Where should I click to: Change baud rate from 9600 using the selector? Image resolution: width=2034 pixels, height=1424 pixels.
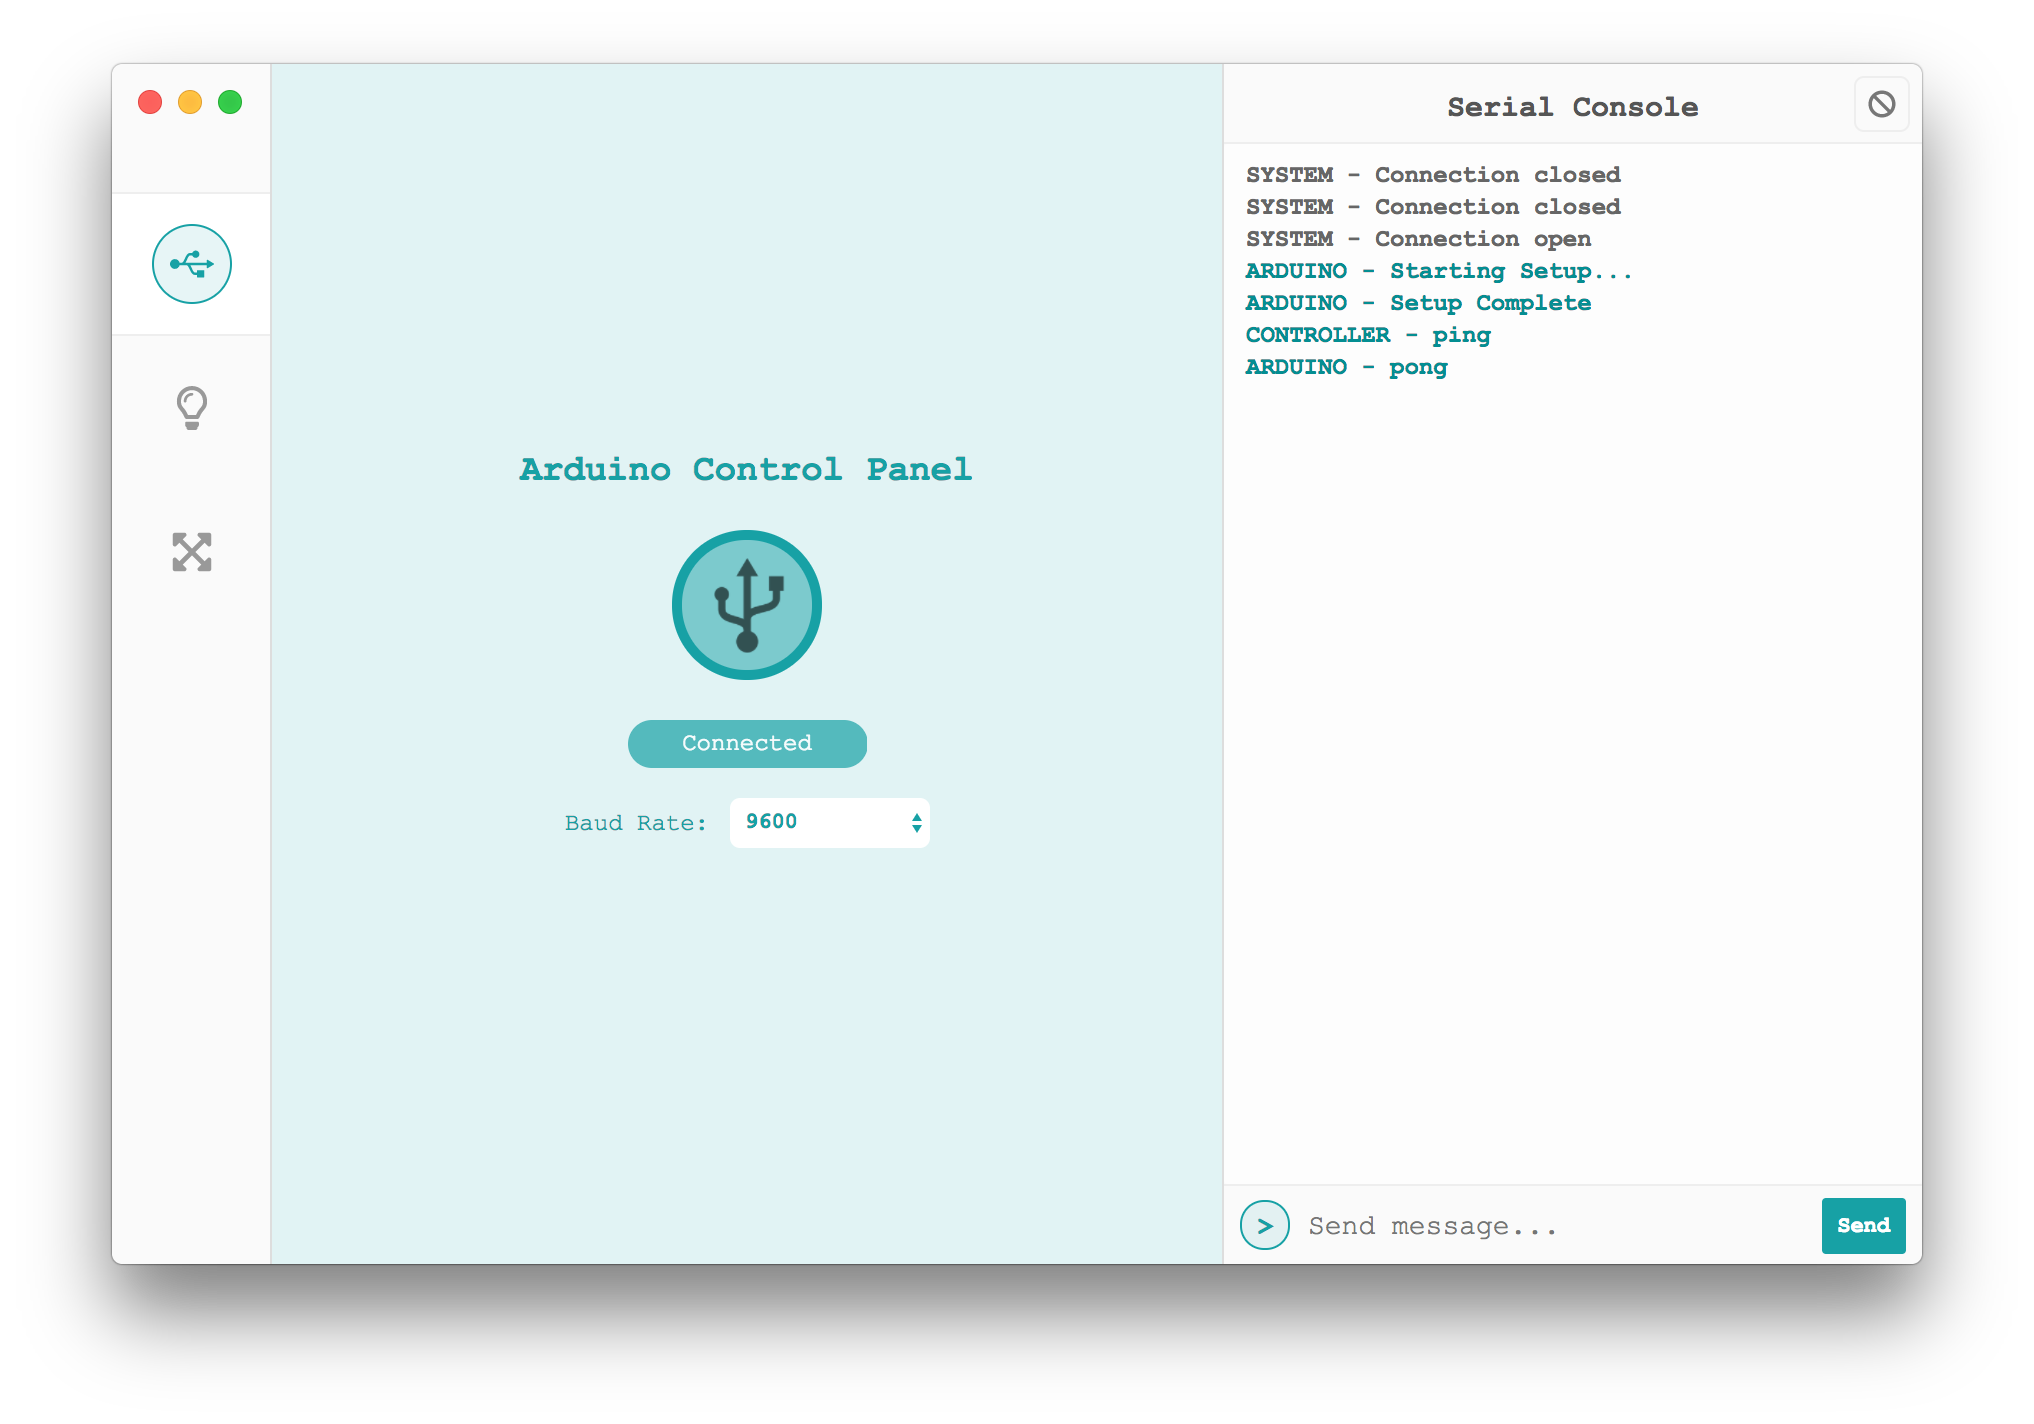tap(829, 822)
